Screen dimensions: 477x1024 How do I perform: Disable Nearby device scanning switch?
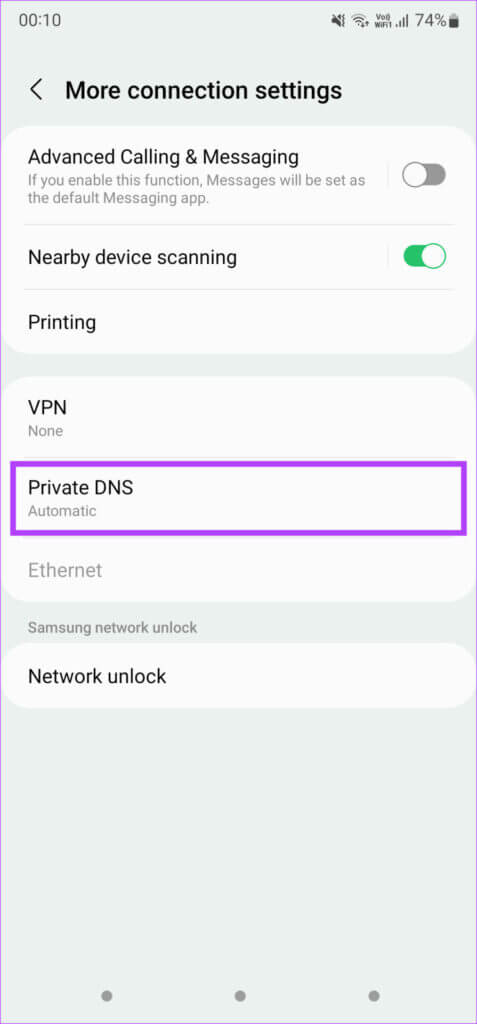click(x=424, y=257)
